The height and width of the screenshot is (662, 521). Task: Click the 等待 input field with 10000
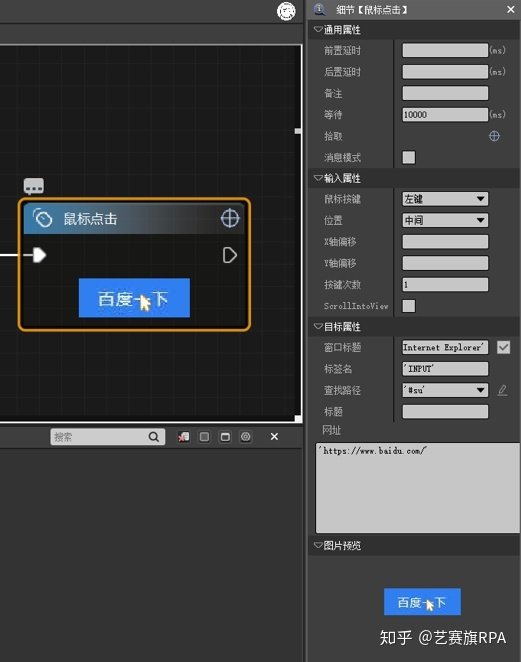445,114
